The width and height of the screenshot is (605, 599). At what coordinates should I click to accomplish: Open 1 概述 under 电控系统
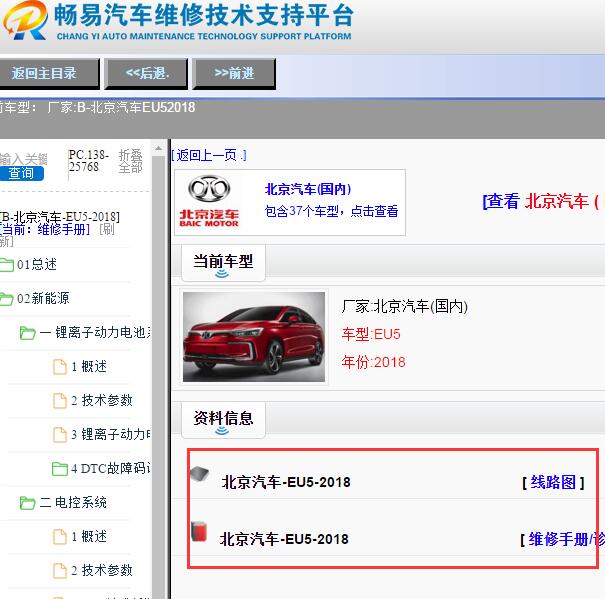89,536
